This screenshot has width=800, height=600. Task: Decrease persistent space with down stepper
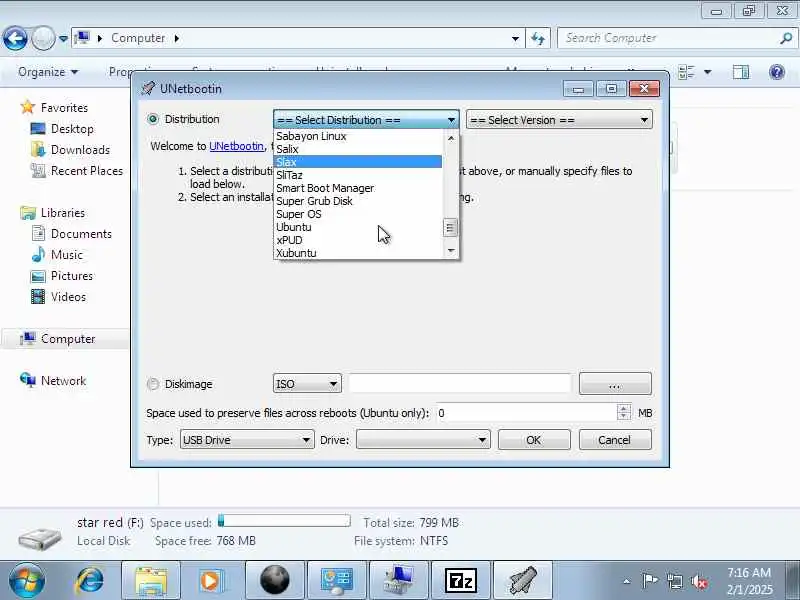(x=624, y=417)
